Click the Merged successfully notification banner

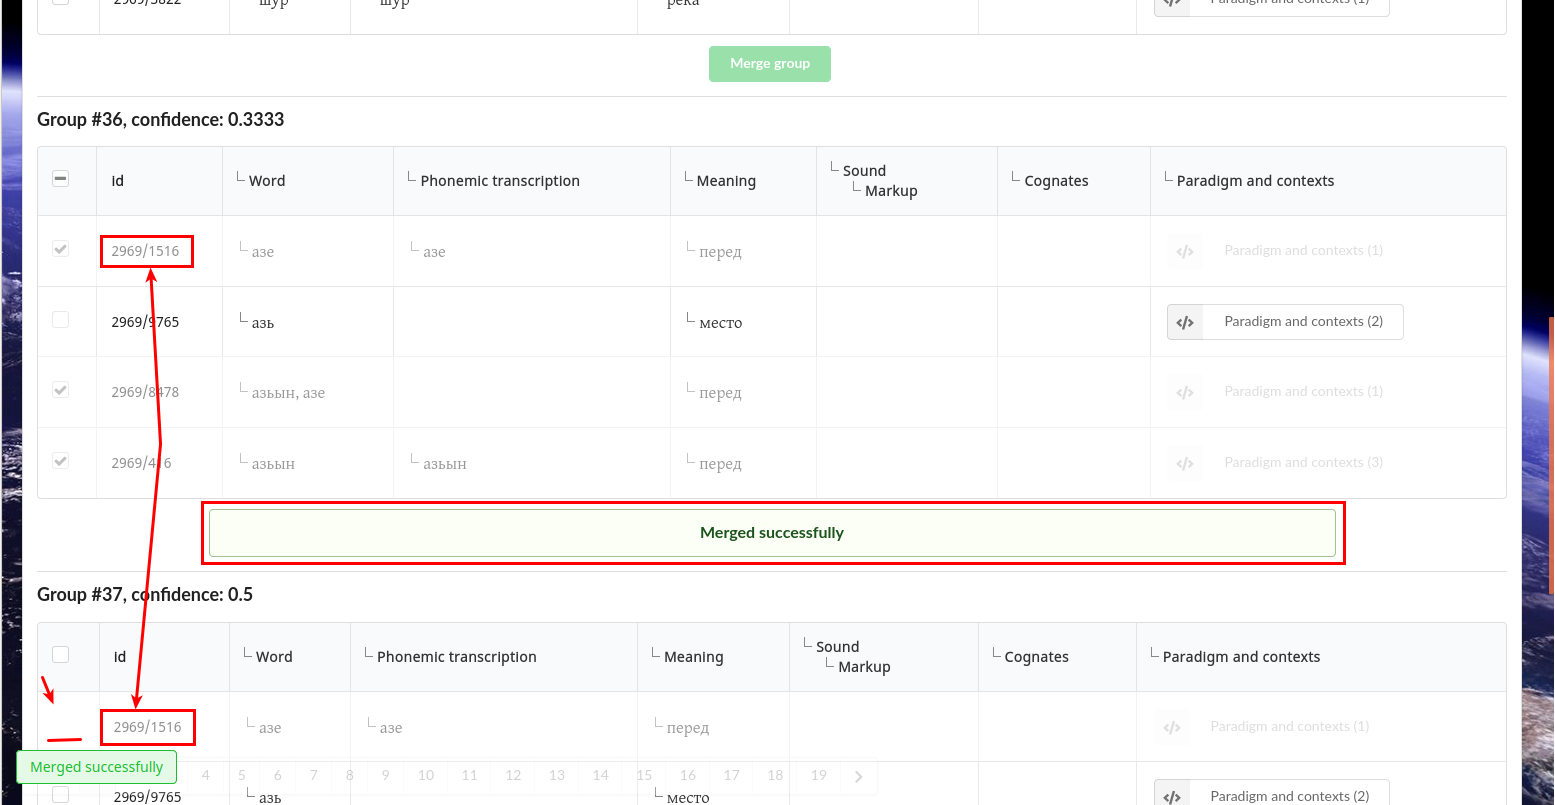tap(772, 532)
